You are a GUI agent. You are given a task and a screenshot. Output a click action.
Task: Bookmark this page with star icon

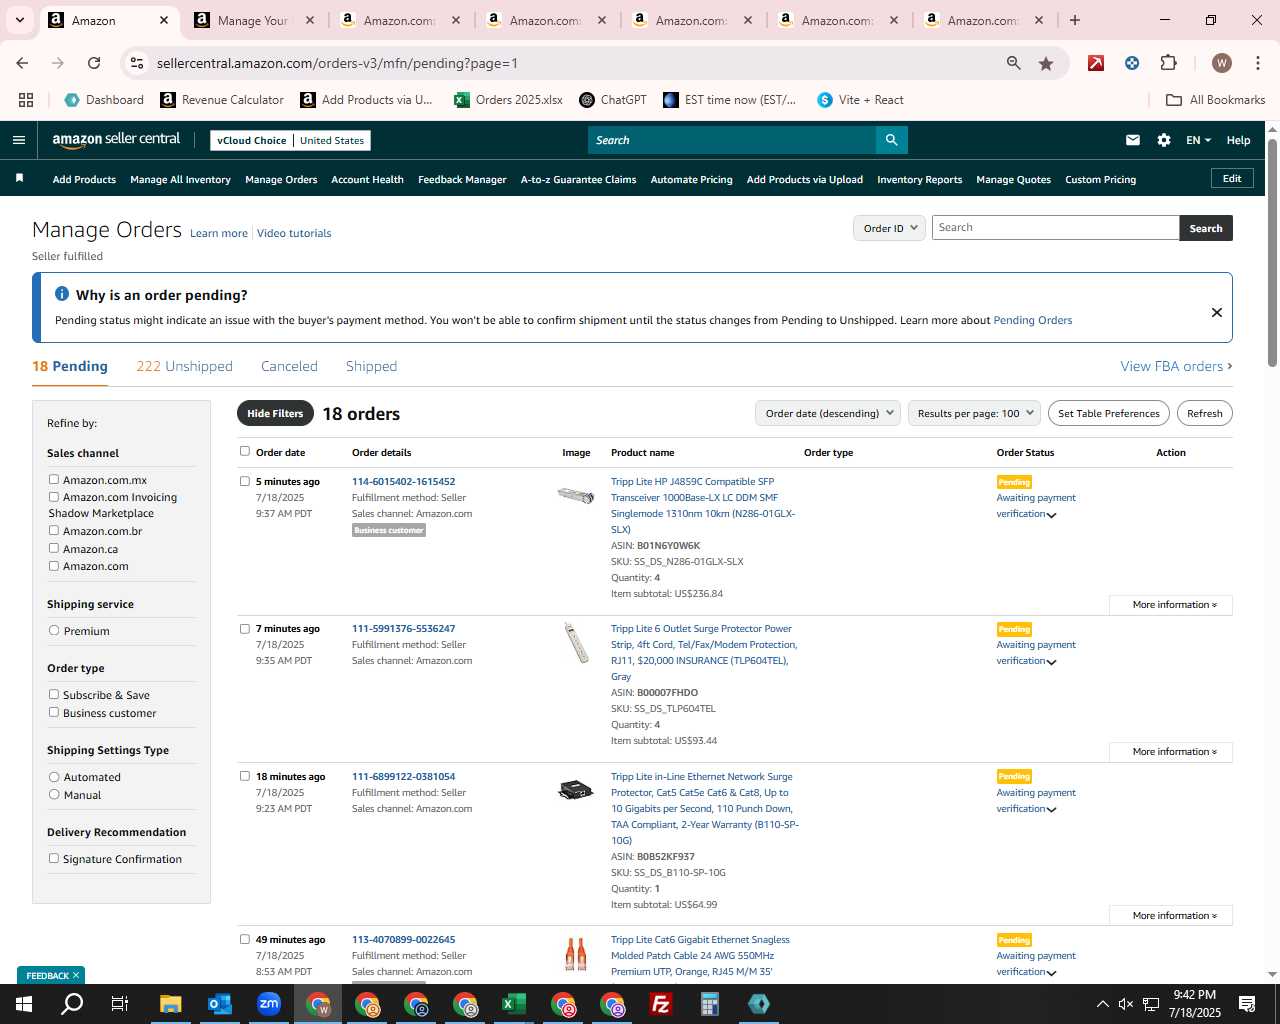1046,63
